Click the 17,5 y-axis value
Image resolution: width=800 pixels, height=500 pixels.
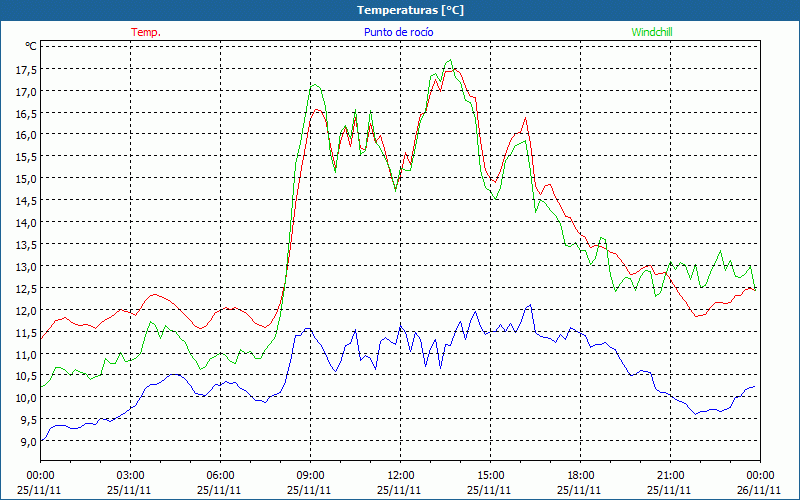(x=26, y=70)
